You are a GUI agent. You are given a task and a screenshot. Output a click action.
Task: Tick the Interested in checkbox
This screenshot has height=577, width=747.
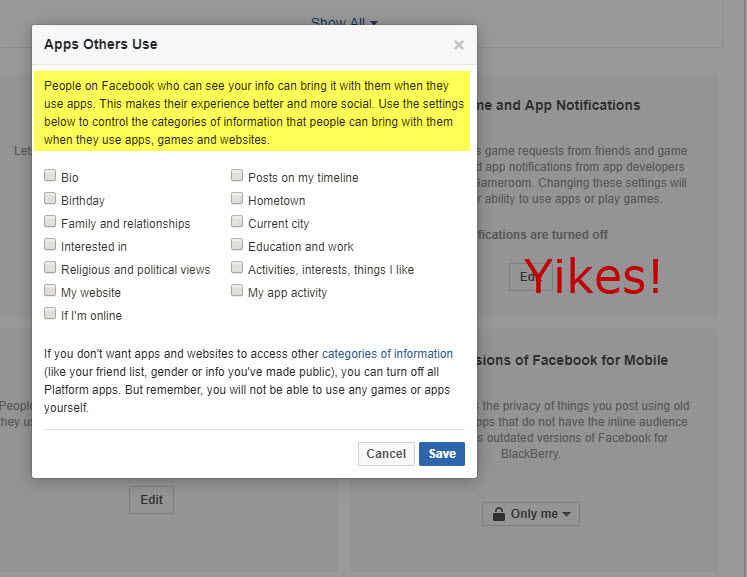click(50, 244)
